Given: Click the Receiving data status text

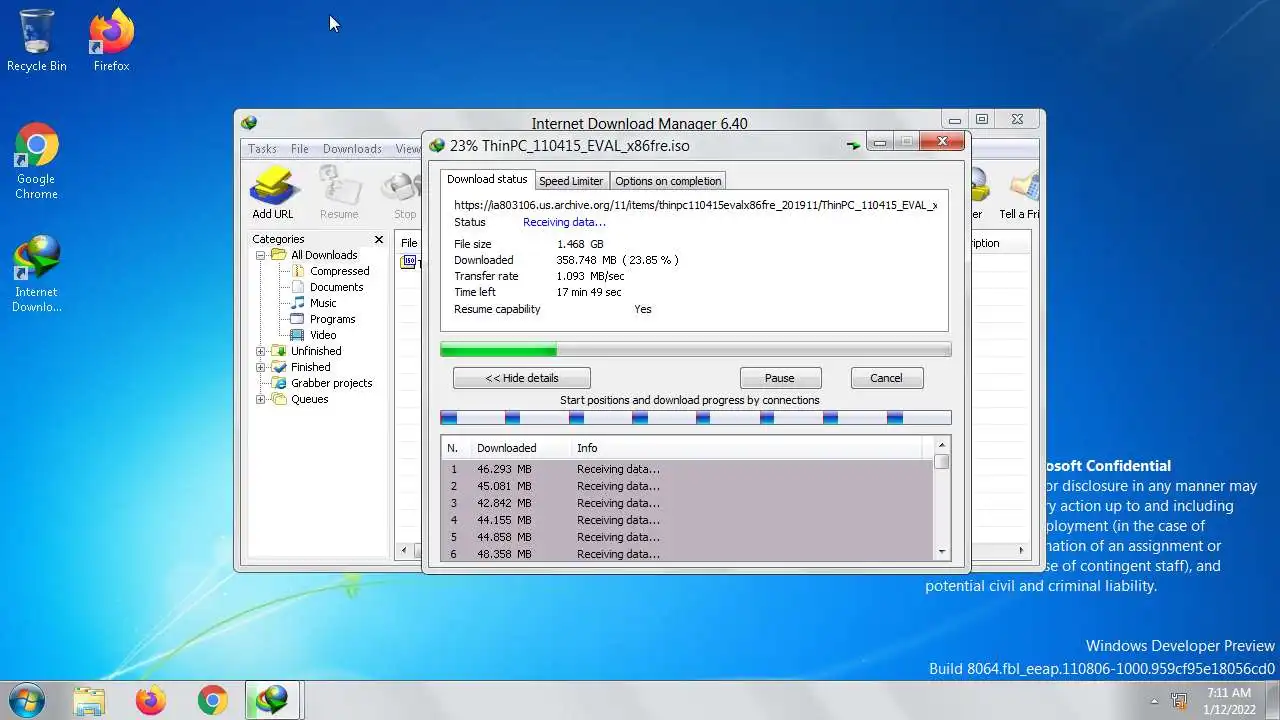Looking at the screenshot, I should [x=564, y=222].
